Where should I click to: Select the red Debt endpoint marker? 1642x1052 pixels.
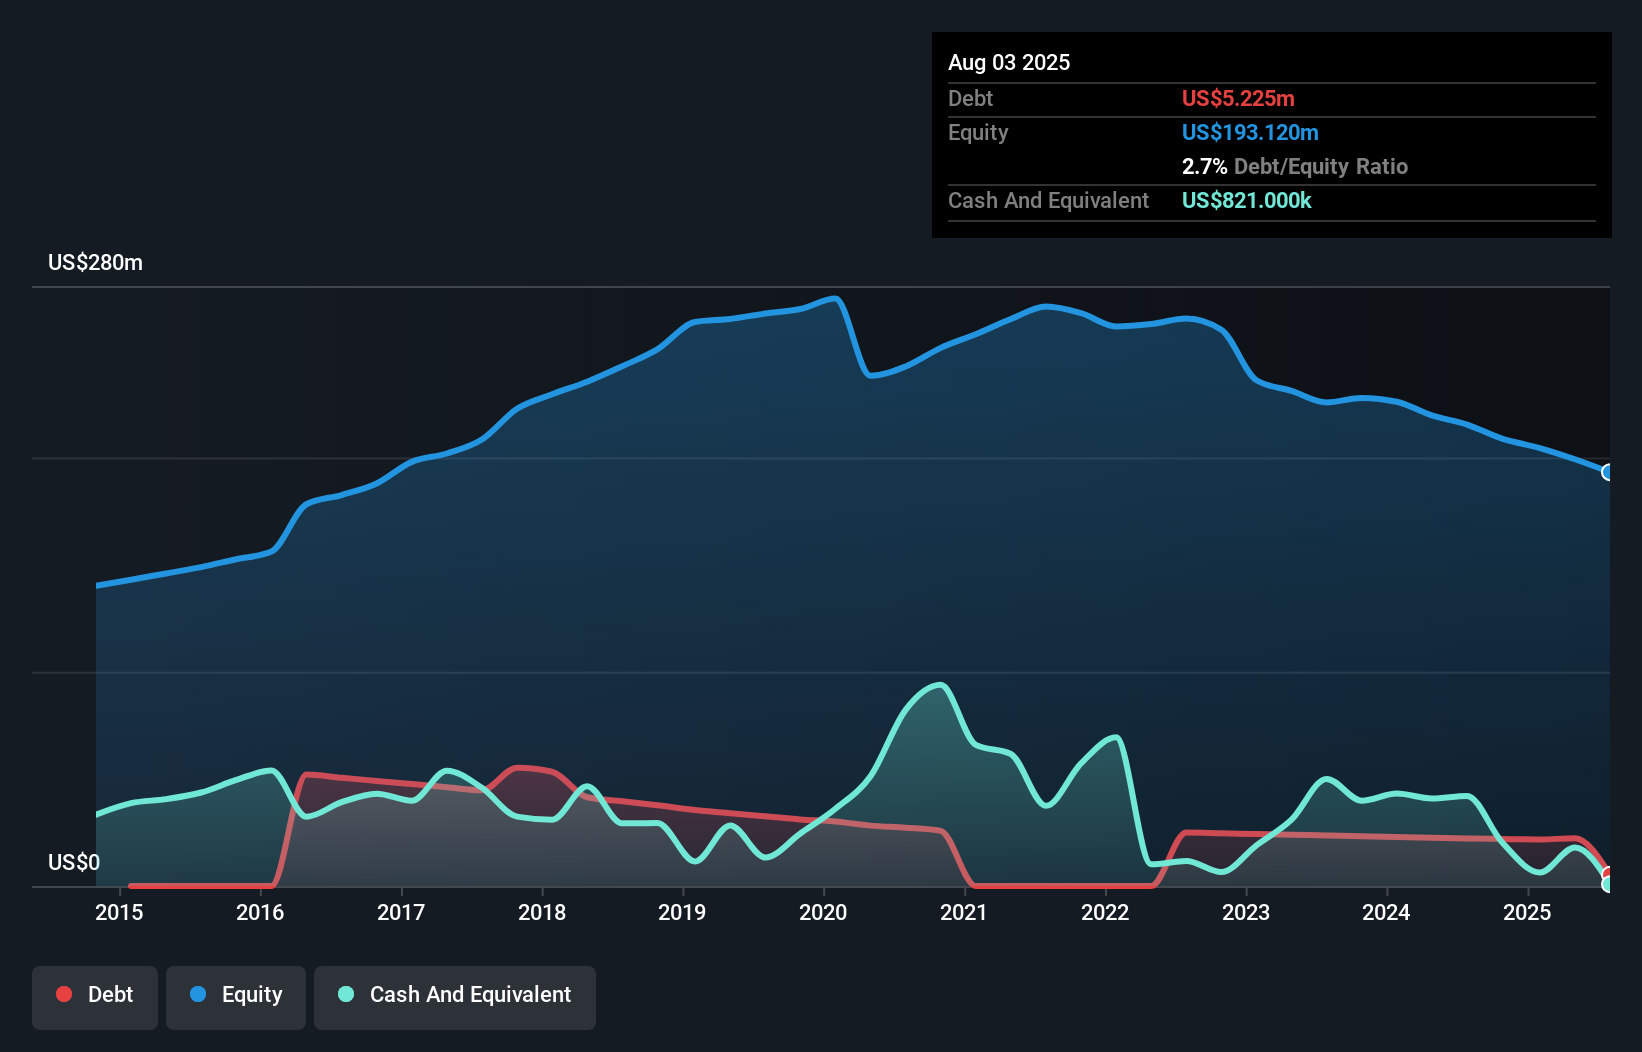coord(1607,873)
